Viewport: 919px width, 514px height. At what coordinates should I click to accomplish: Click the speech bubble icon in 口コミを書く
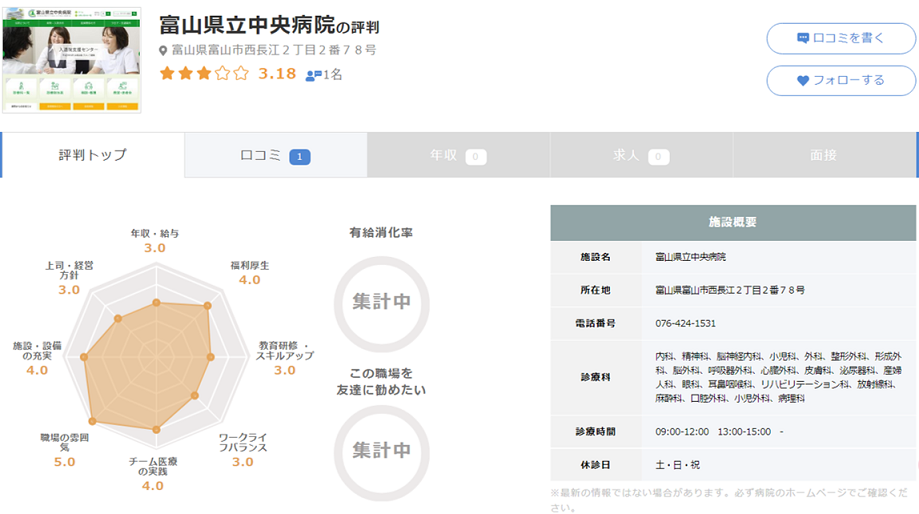point(802,38)
